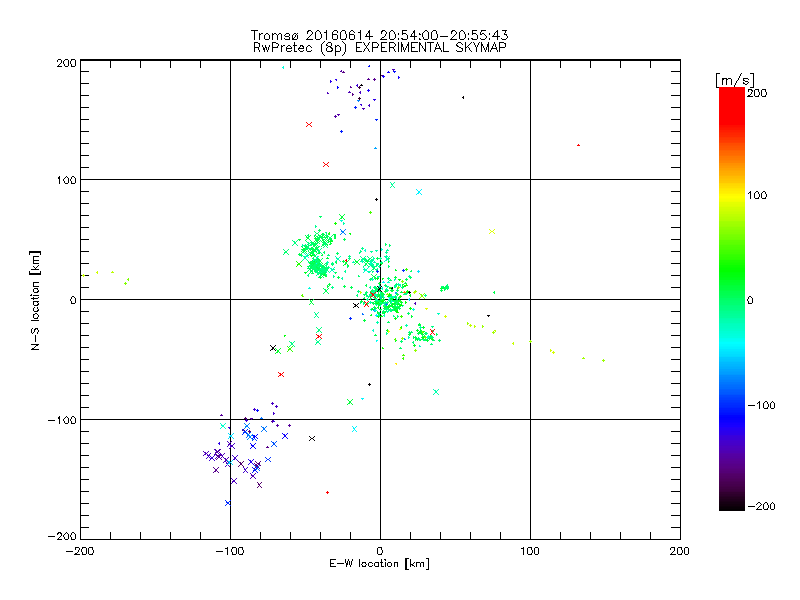This screenshot has height=600, width=800.
Task: Pick the black bottom of the velocity colorbar
Action: [732, 505]
